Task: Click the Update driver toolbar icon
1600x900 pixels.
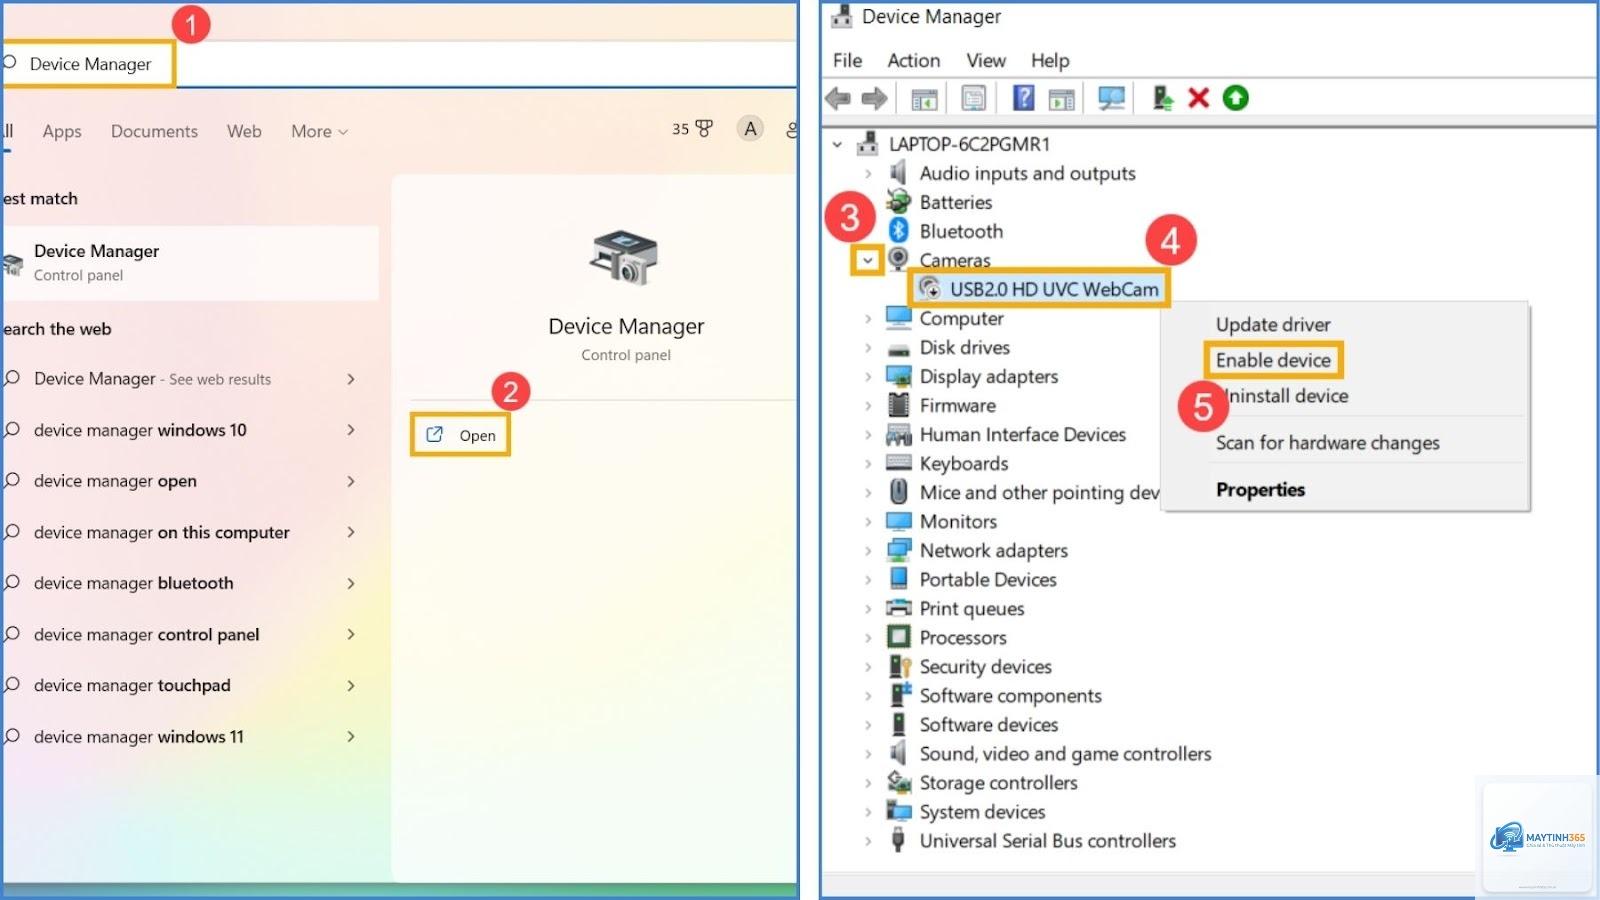Action: (x=1162, y=98)
